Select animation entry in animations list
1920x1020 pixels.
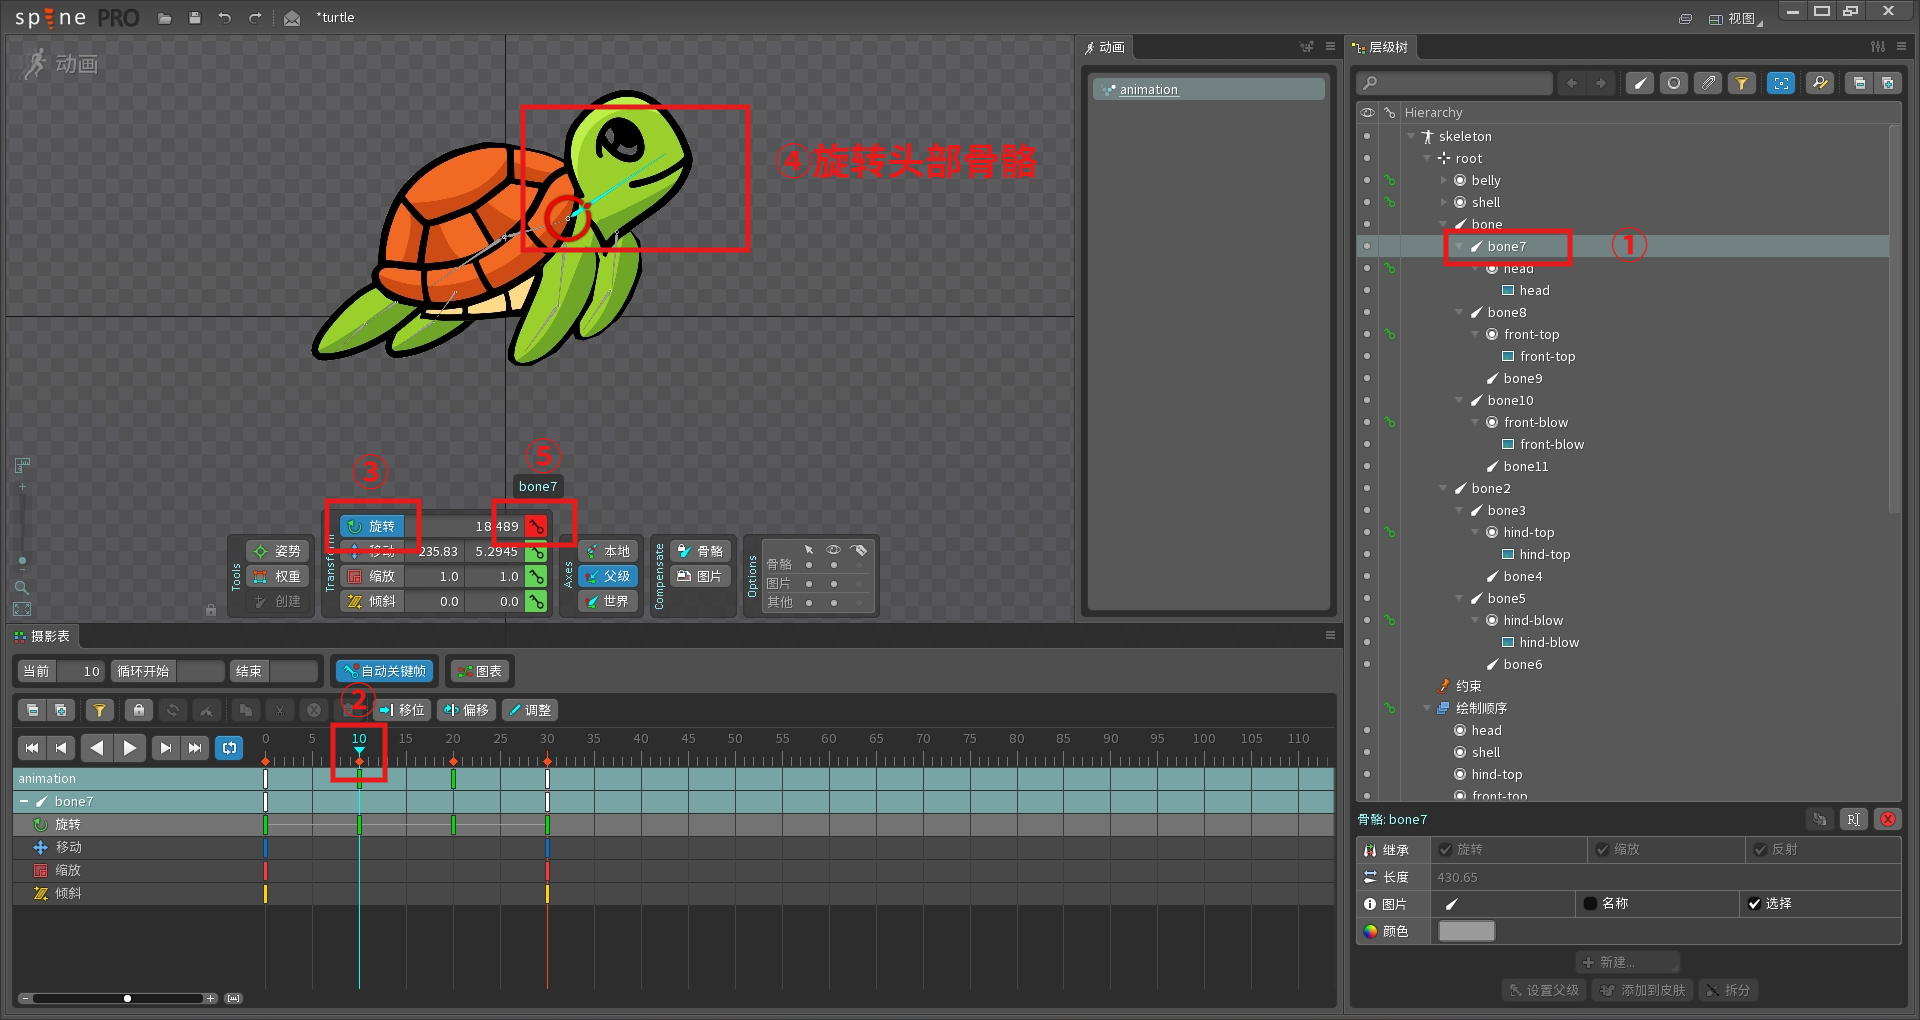pos(1208,89)
